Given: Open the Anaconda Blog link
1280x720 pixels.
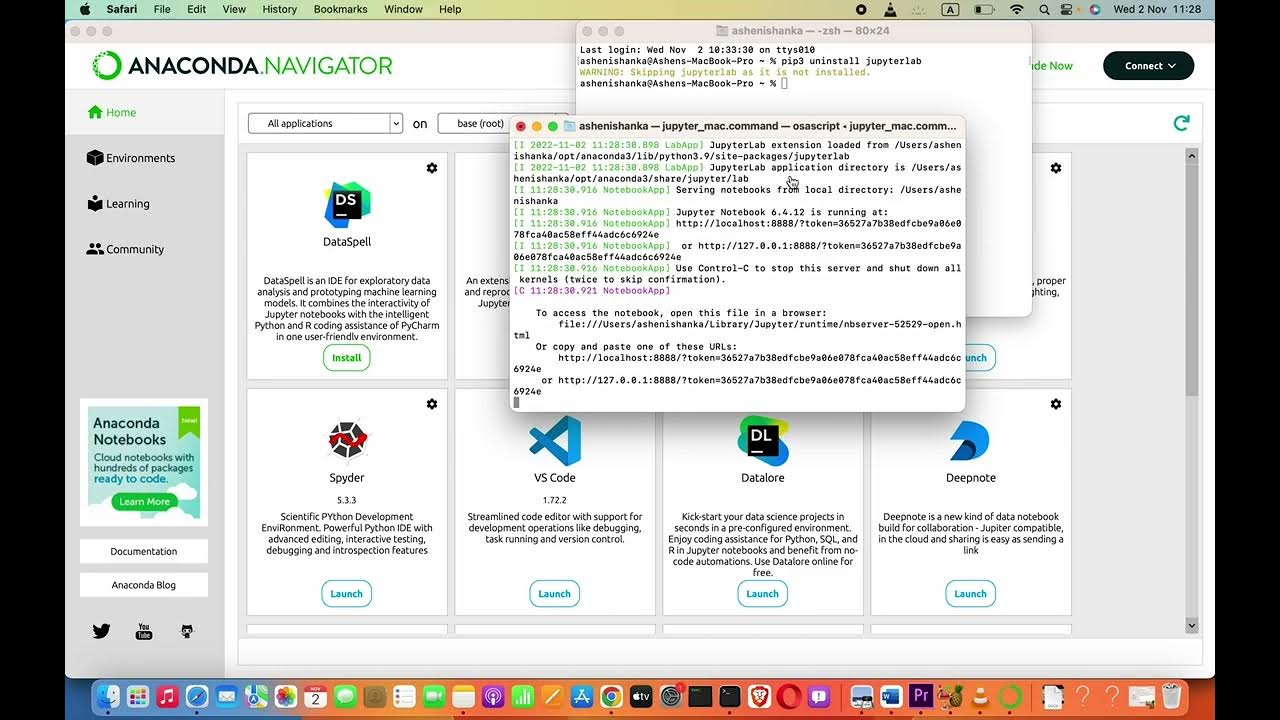Looking at the screenshot, I should point(144,585).
